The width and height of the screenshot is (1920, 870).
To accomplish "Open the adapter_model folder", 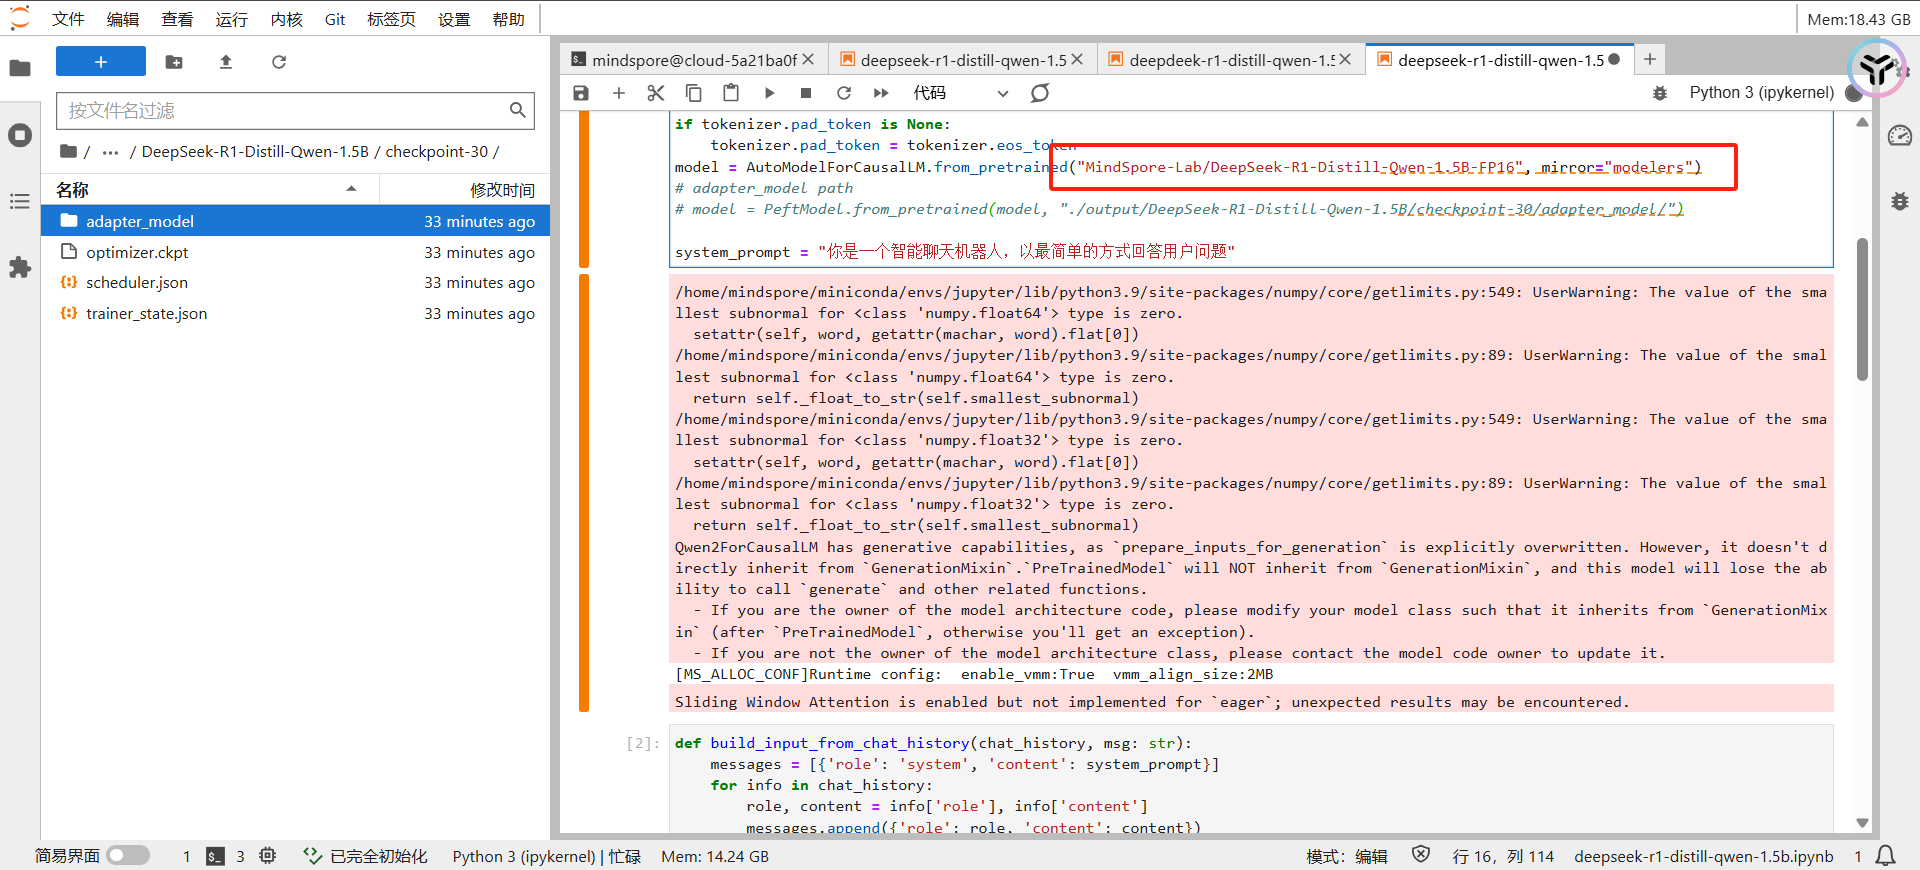I will click(x=140, y=222).
